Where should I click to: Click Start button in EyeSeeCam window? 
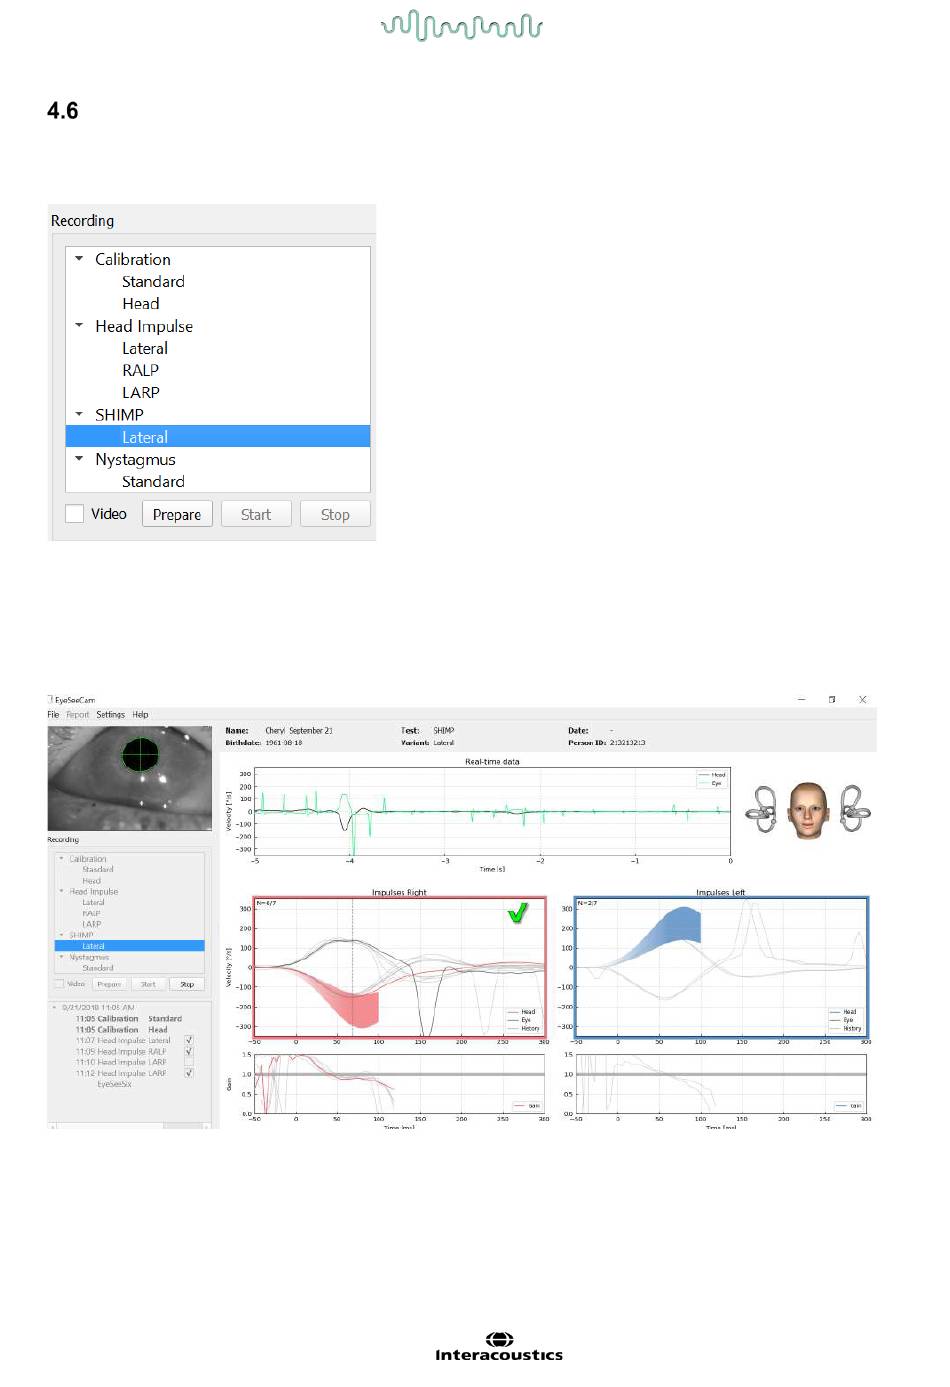[148, 984]
